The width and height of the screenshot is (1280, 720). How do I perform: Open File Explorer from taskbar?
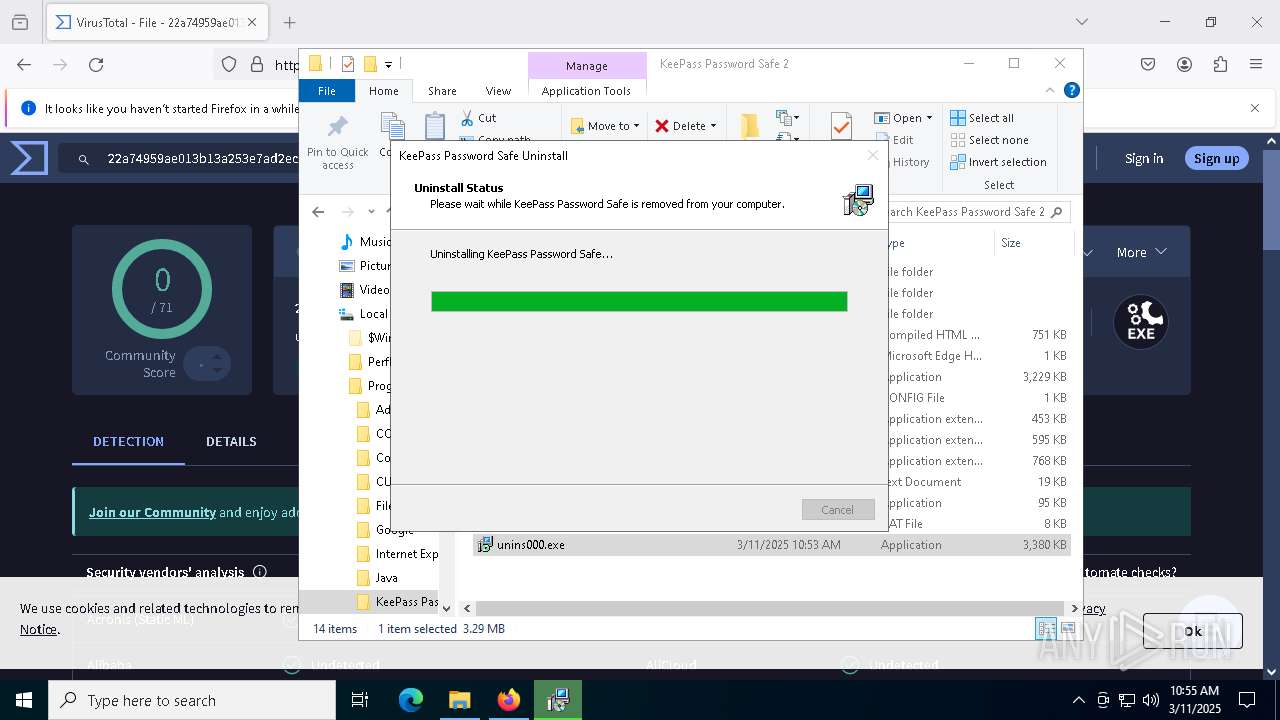coord(460,700)
